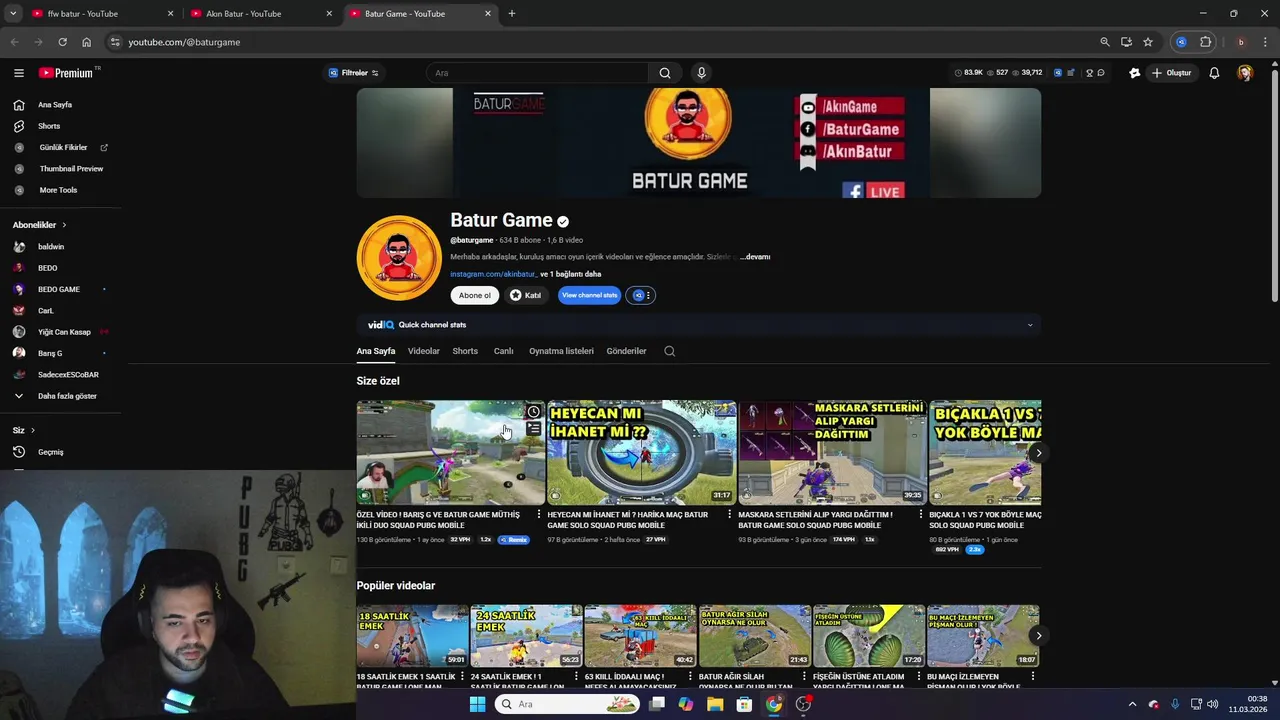
Task: Open HEYECAN MI İHANET Mİ video thumbnail
Action: 642,452
